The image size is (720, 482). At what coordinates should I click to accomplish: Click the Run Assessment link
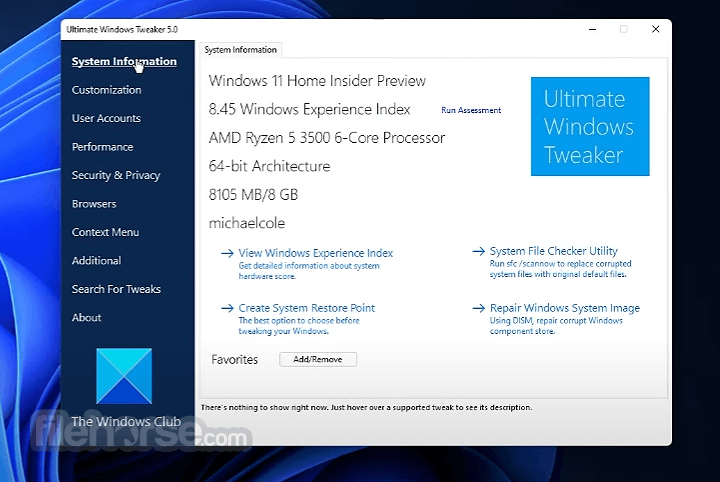click(471, 110)
